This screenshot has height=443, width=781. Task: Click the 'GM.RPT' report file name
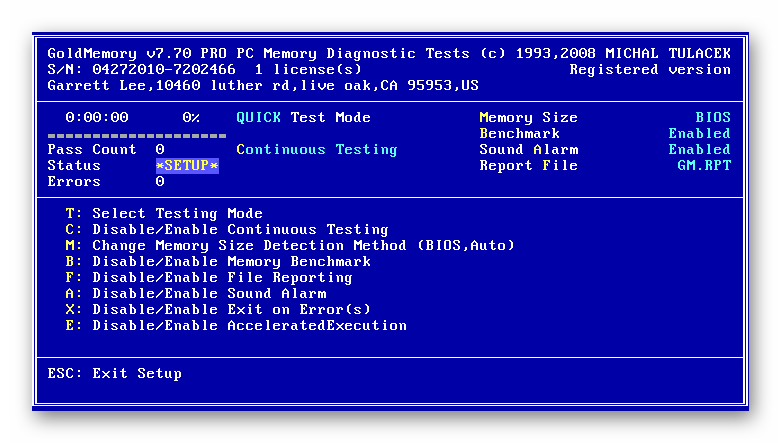coord(704,165)
